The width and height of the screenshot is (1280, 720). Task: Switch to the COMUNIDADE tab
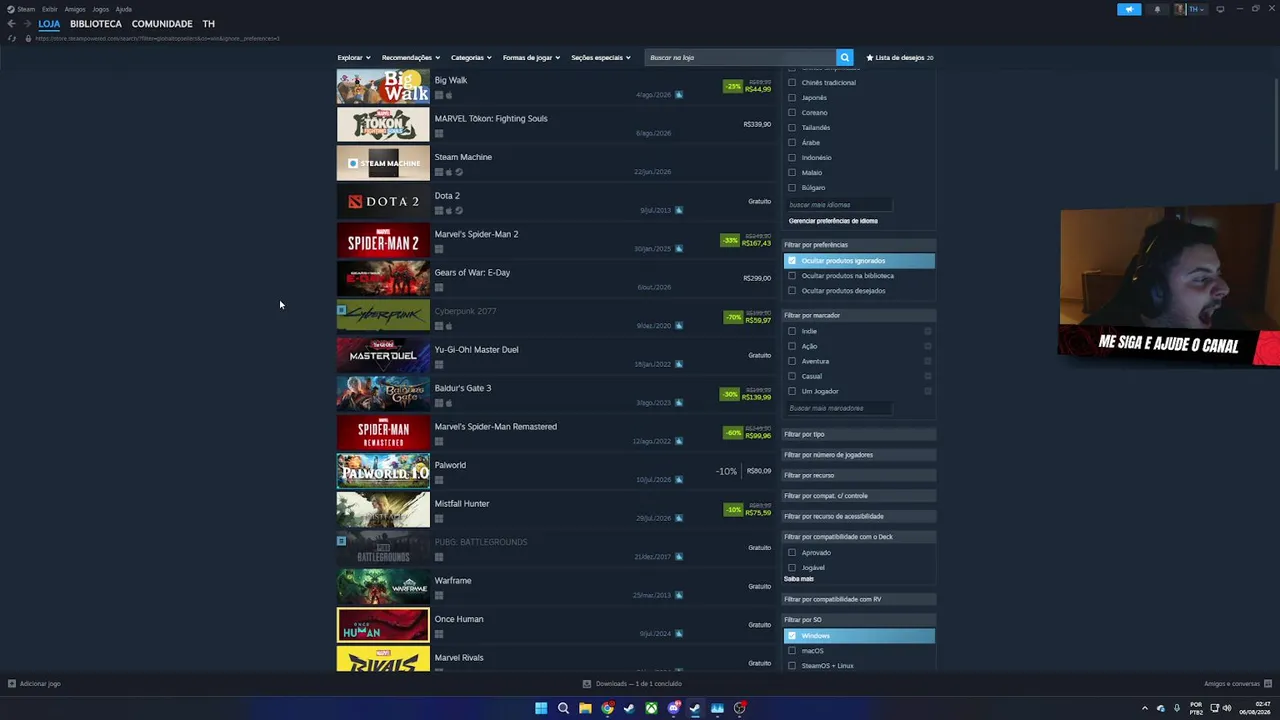[x=162, y=24]
